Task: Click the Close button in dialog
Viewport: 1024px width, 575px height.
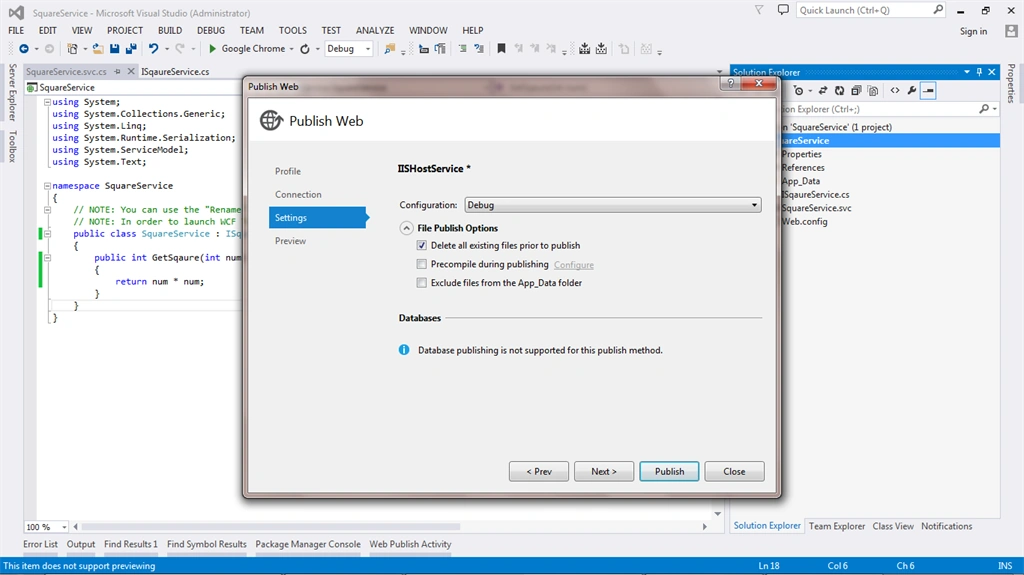Action: pos(734,472)
